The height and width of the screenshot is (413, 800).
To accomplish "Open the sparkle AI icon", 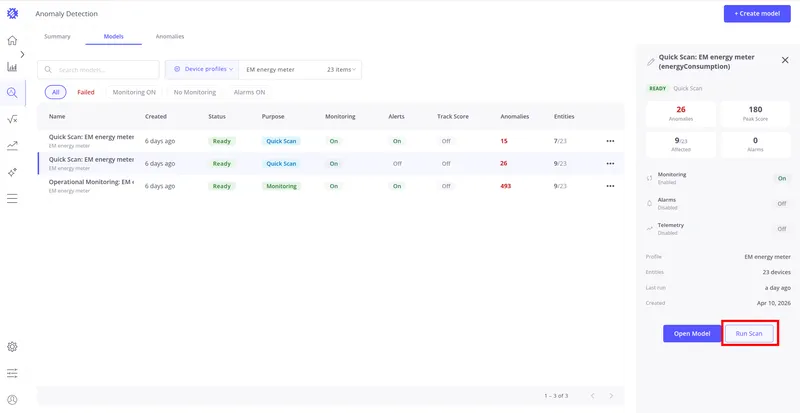I will tap(12, 173).
